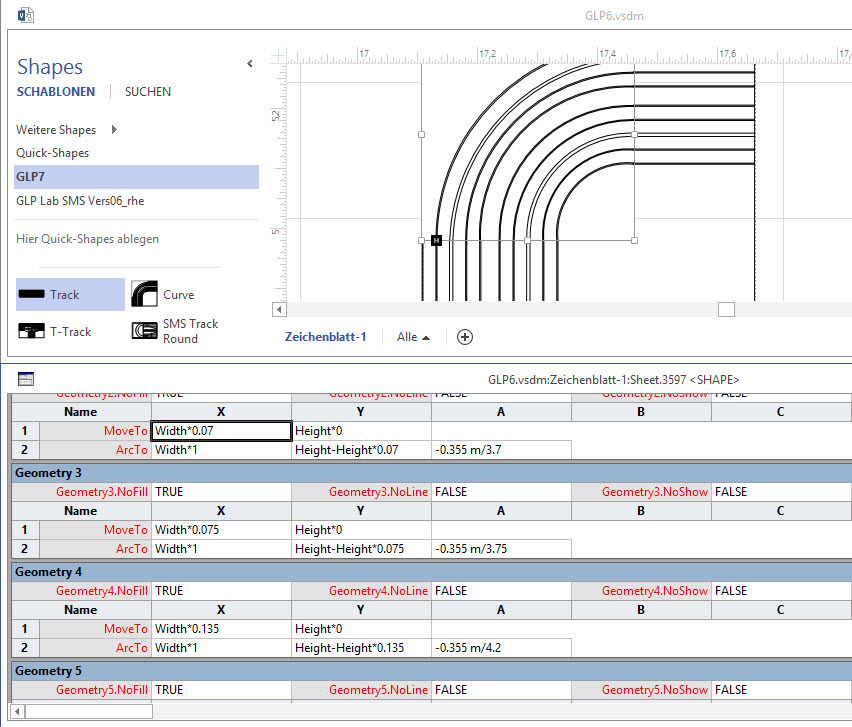Collapse the Shapes pane with arrow

point(250,64)
